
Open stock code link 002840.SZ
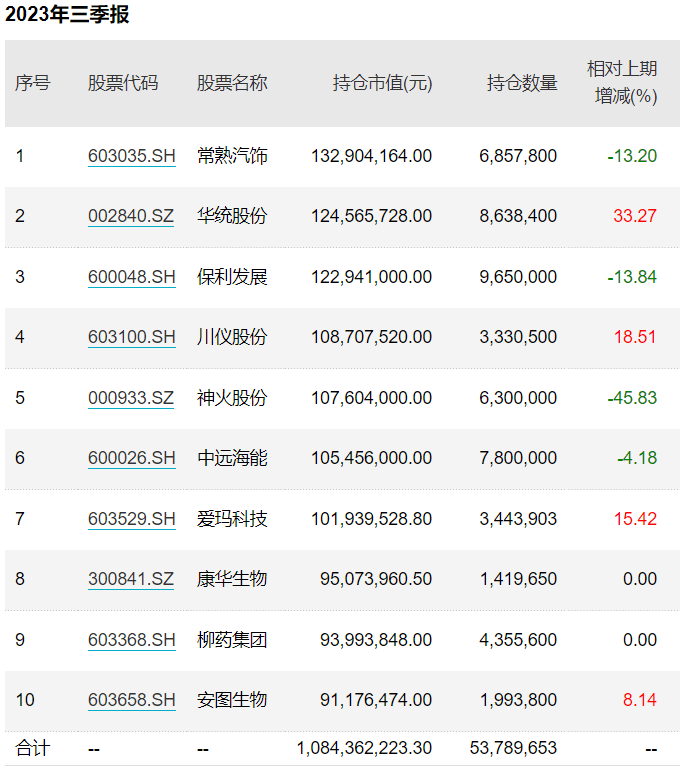pyautogui.click(x=131, y=216)
